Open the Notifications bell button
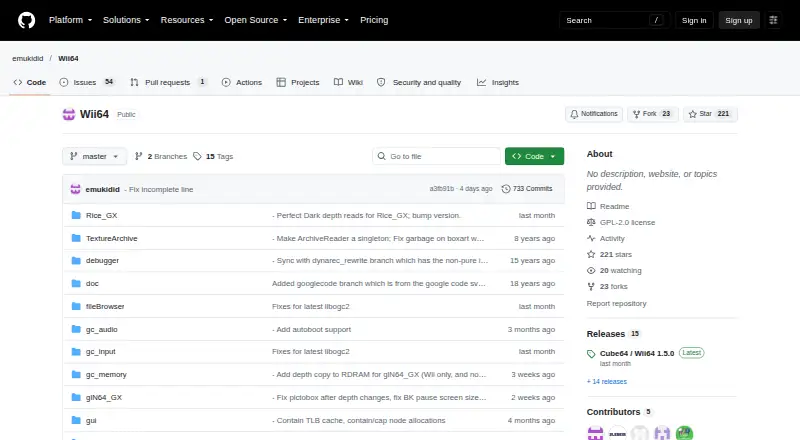 coord(594,114)
